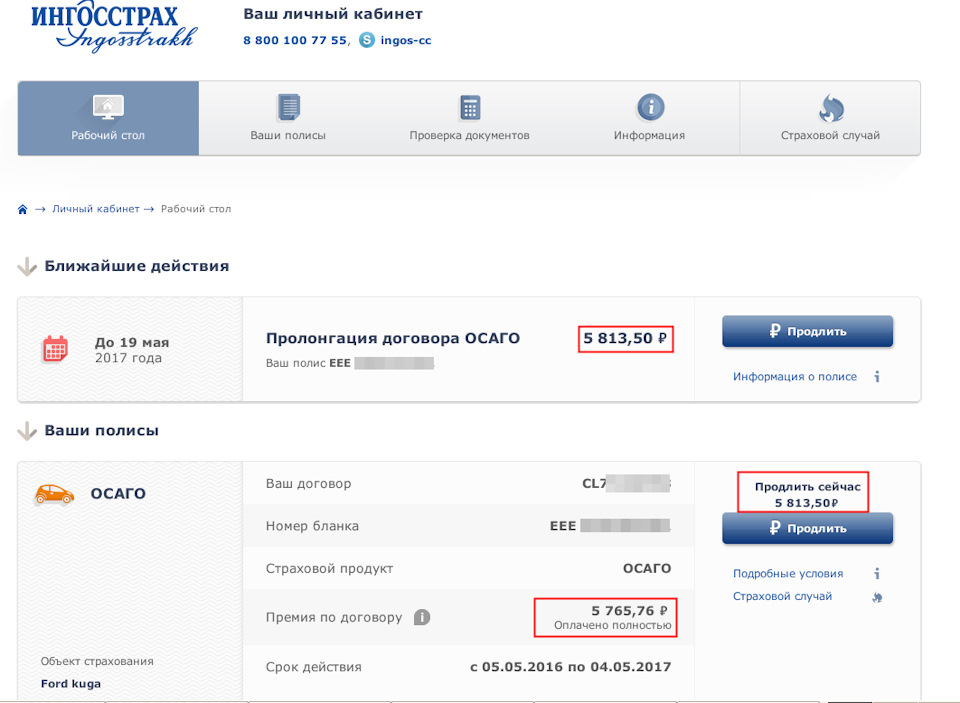
Task: Click the Информация info icon
Action: [650, 107]
